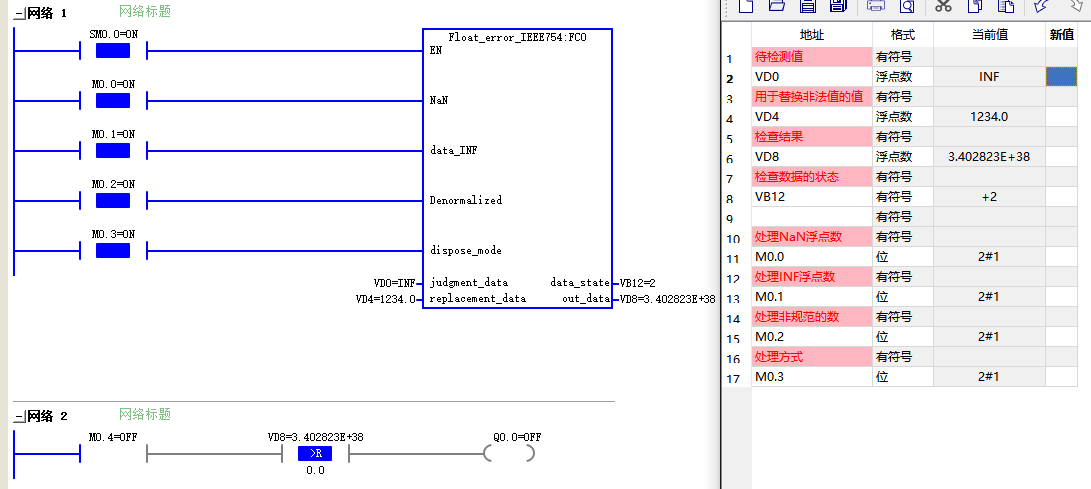Select the M0.1 address cell in table
Image resolution: width=1091 pixels, height=489 pixels.
812,297
